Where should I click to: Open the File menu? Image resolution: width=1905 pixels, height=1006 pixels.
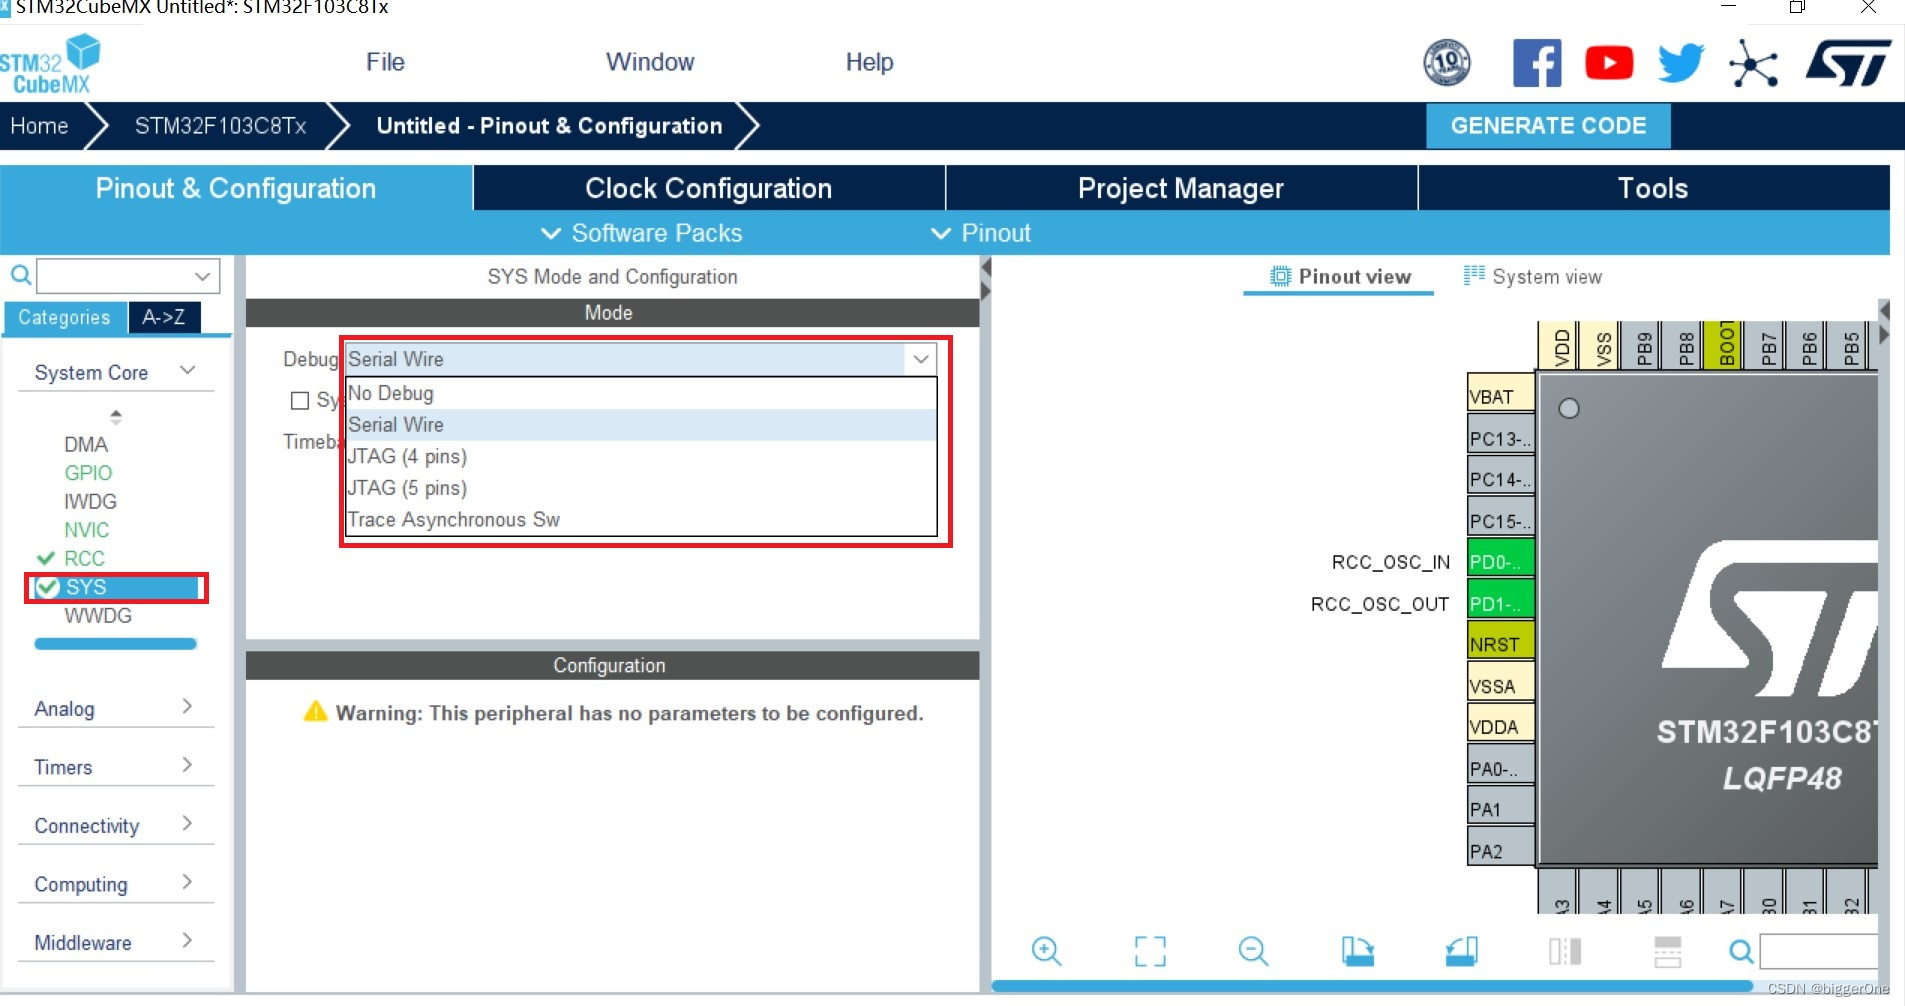click(x=385, y=62)
